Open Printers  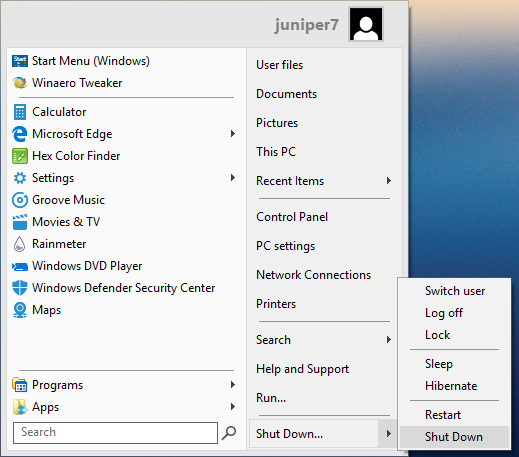pyautogui.click(x=276, y=304)
